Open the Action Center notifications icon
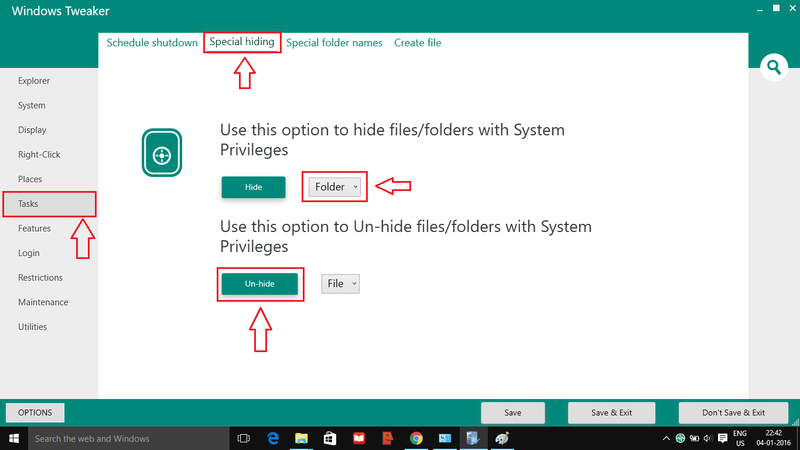Viewport: 800px width, 450px height. click(x=722, y=438)
